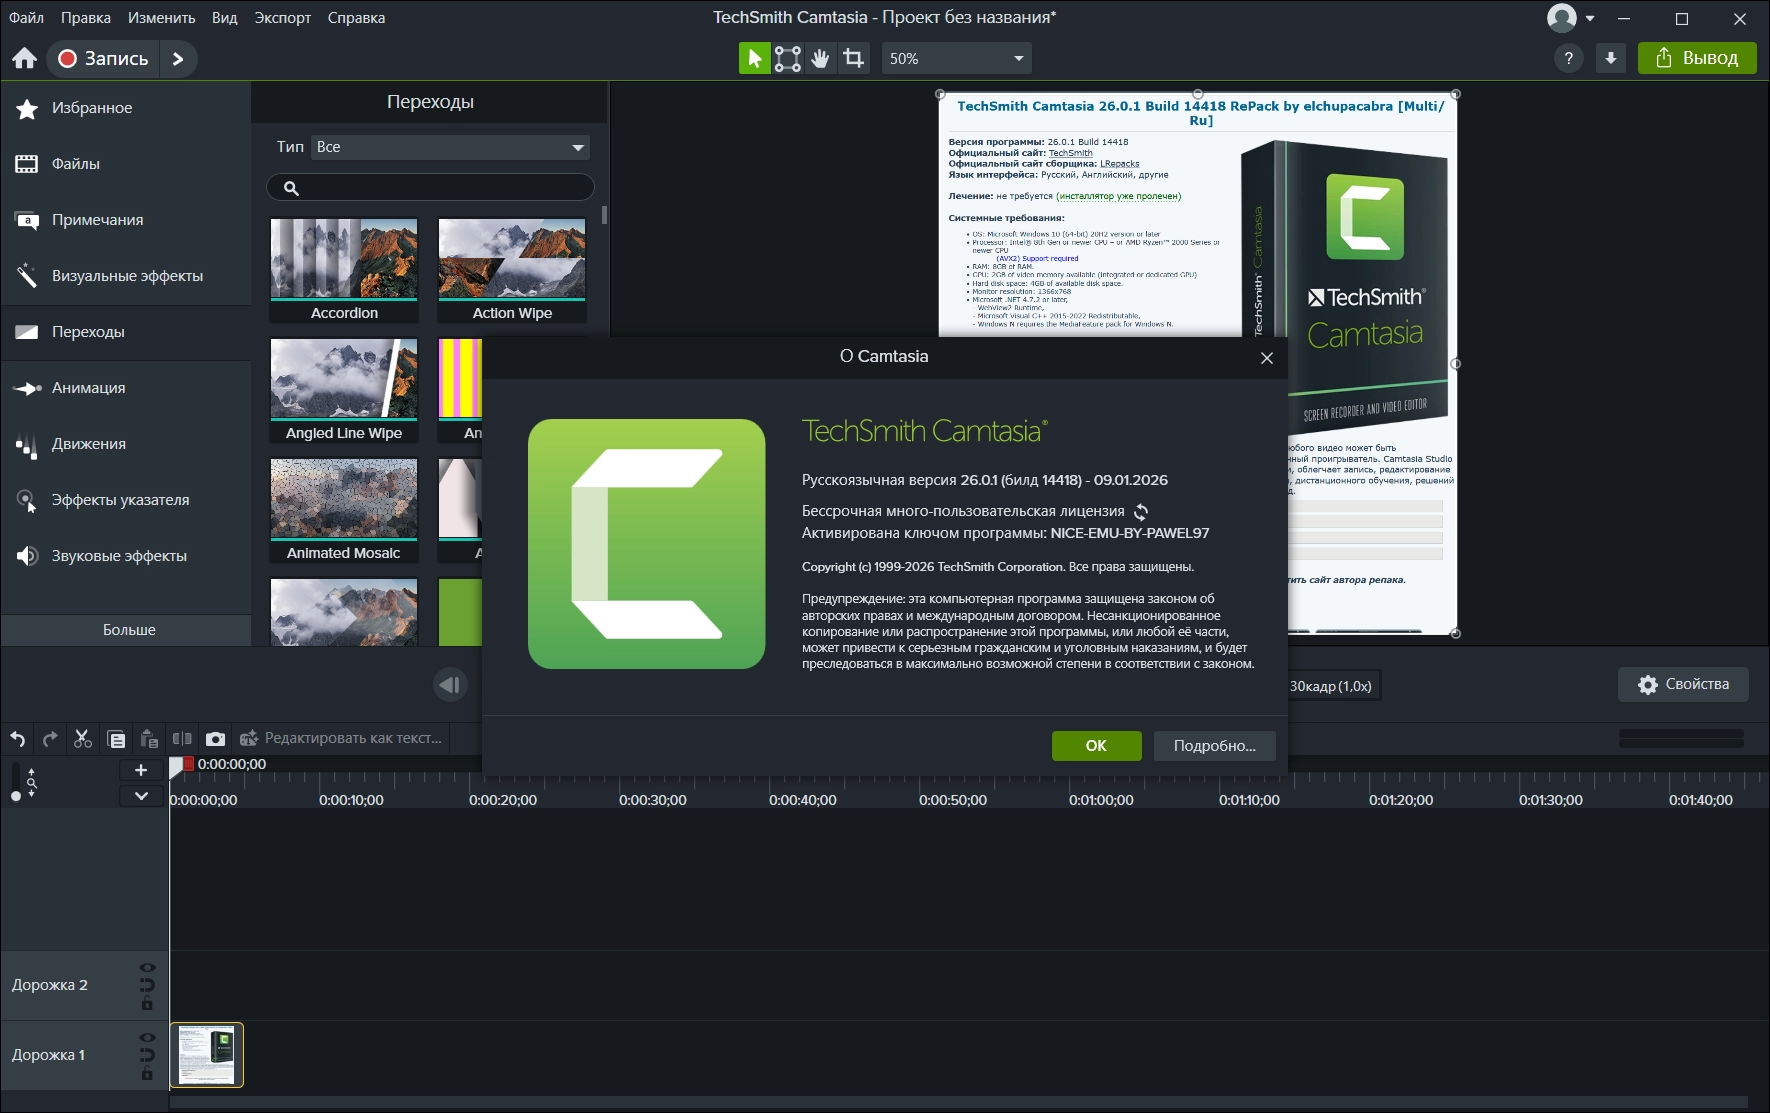Start recording with the Запись button
This screenshot has height=1113, width=1770.
pyautogui.click(x=103, y=59)
